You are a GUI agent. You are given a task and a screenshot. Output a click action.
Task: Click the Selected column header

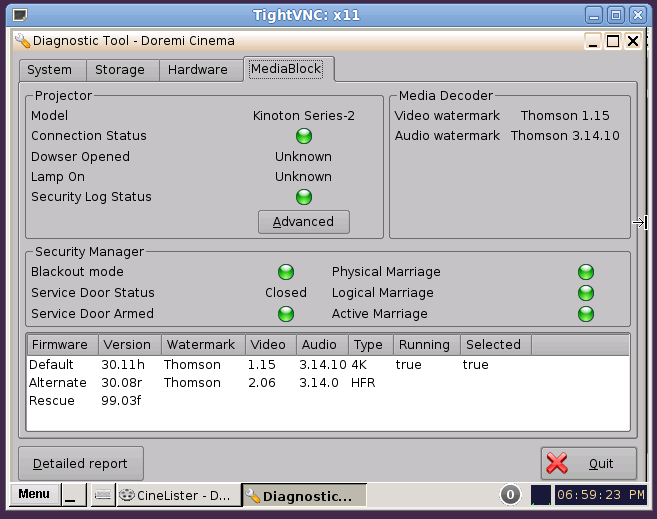tap(496, 345)
